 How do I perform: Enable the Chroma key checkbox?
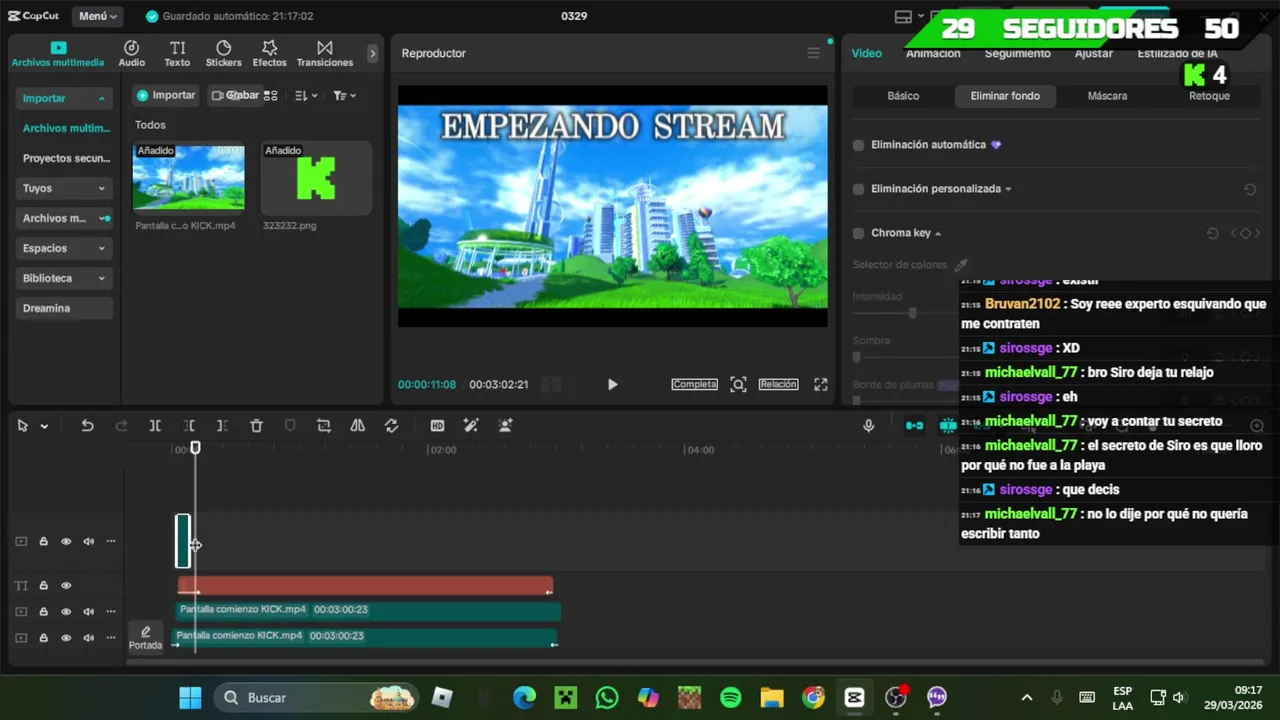[x=858, y=233]
